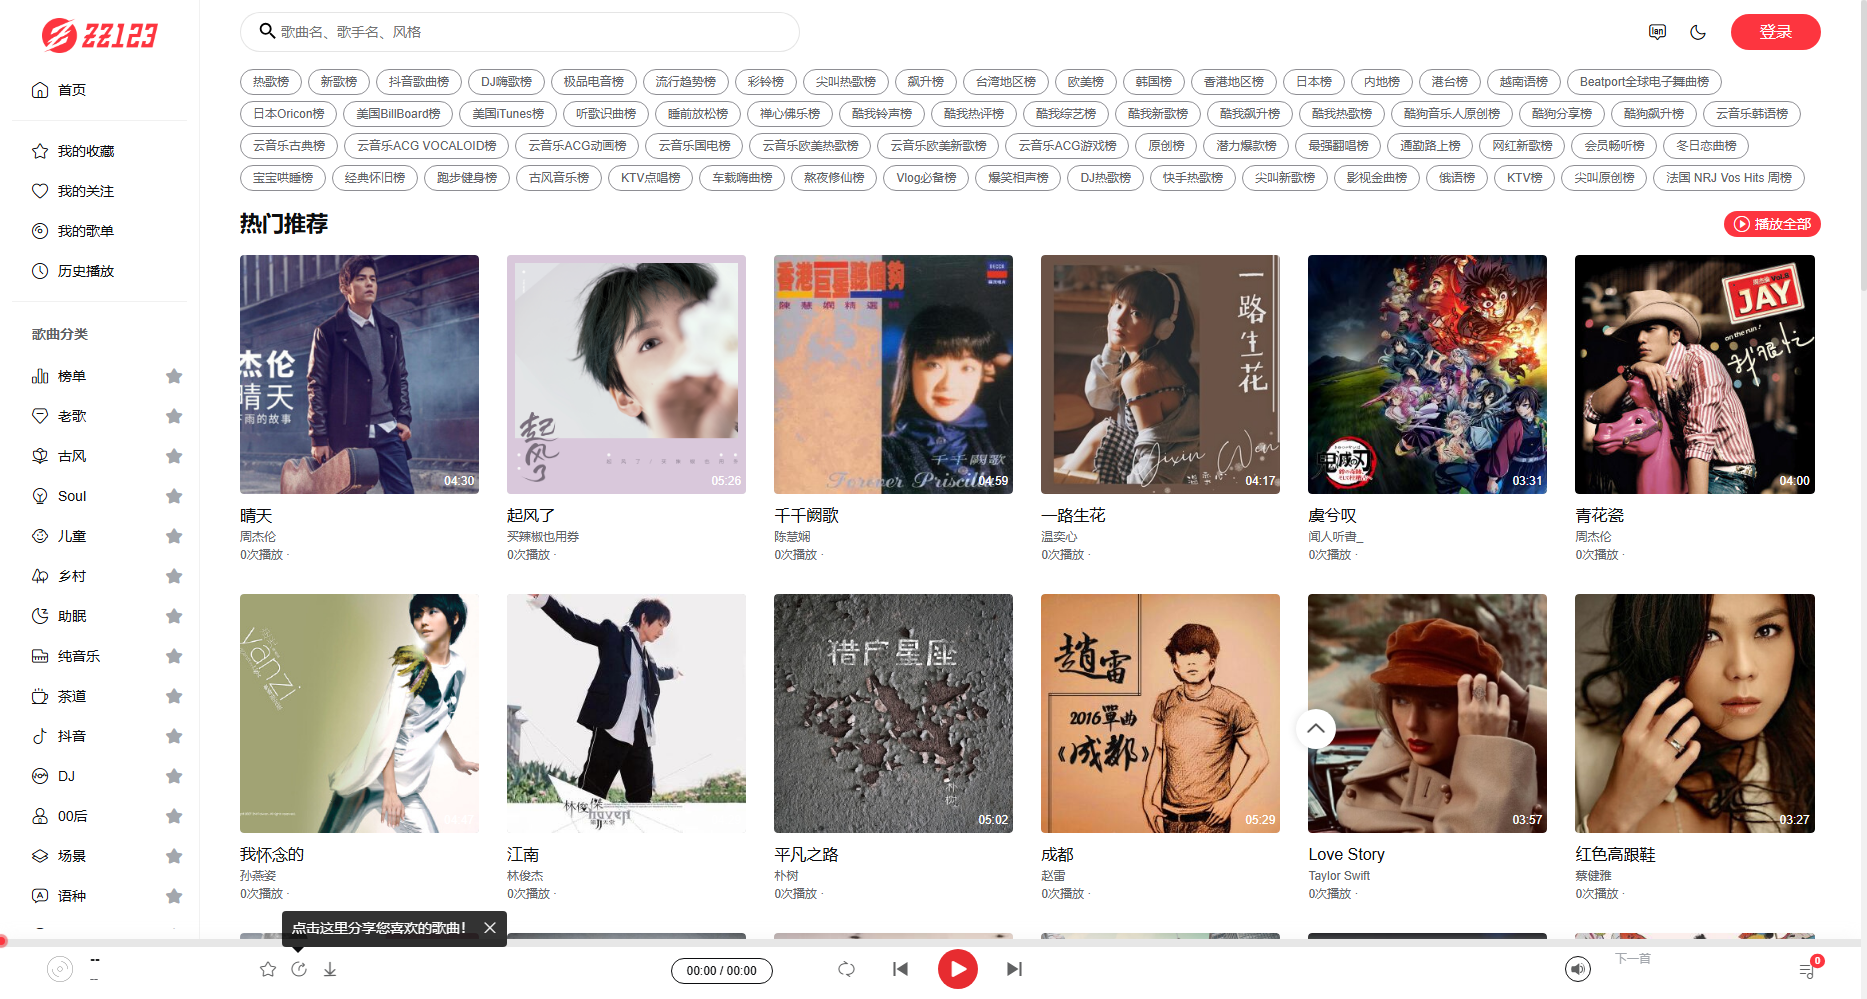Skip to previous track
Screen dimensions: 1867x999
point(900,969)
